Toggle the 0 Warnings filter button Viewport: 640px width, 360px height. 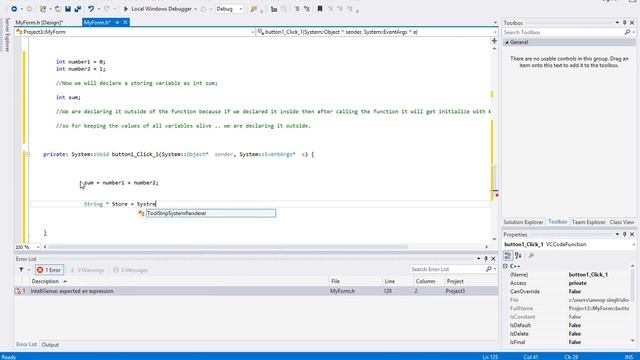click(x=87, y=270)
